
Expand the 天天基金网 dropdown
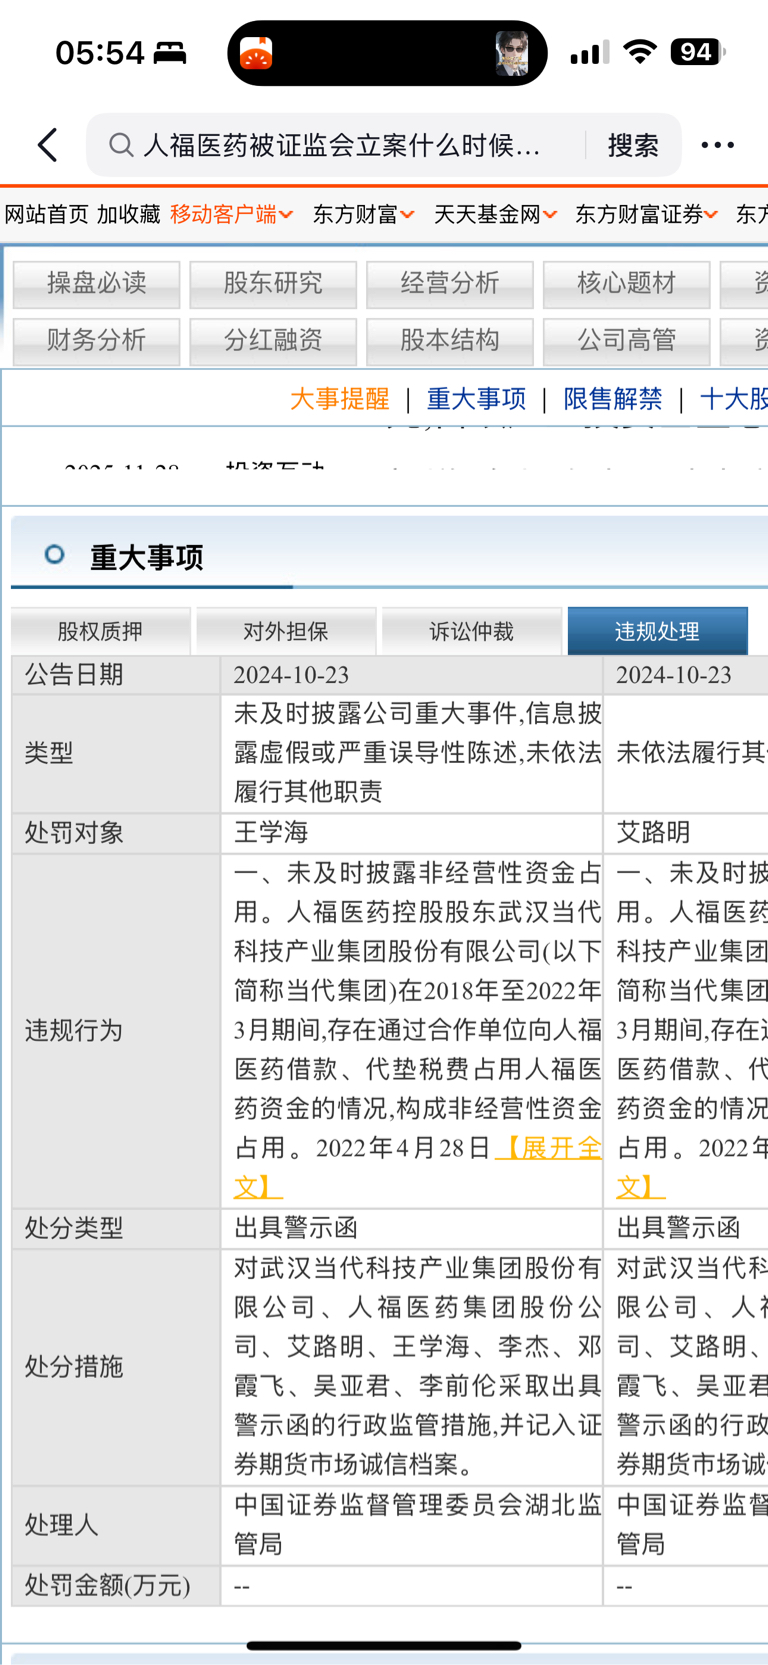pos(495,214)
